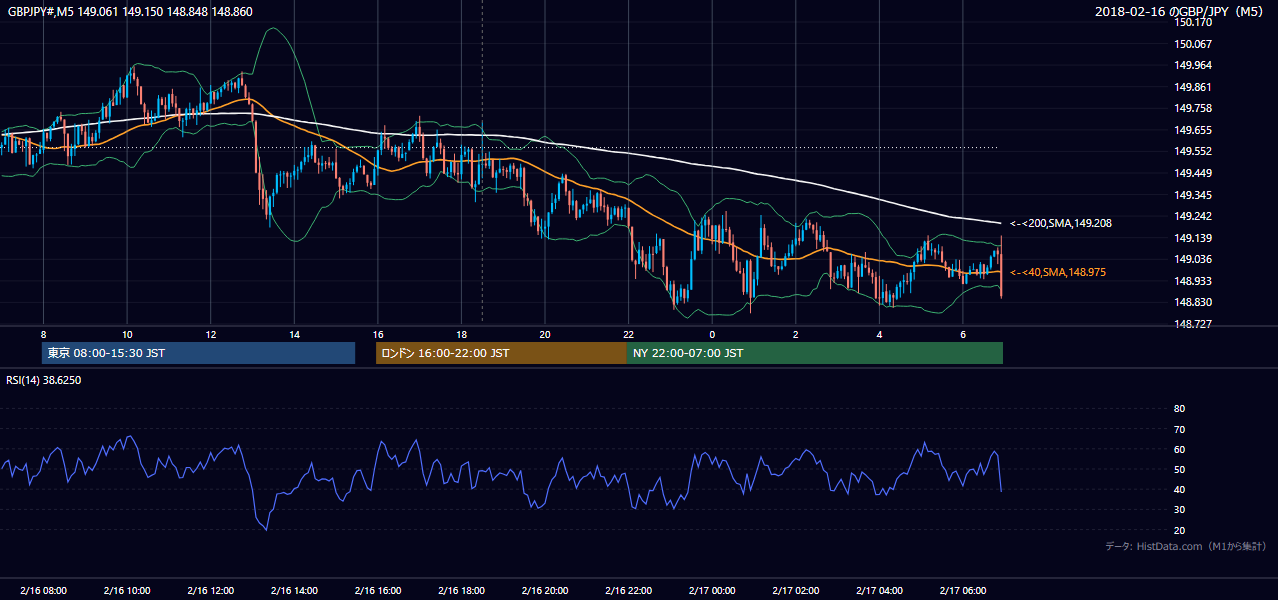Click hour label 12 under the price chart
Screen dimensions: 1278x600
click(210, 334)
